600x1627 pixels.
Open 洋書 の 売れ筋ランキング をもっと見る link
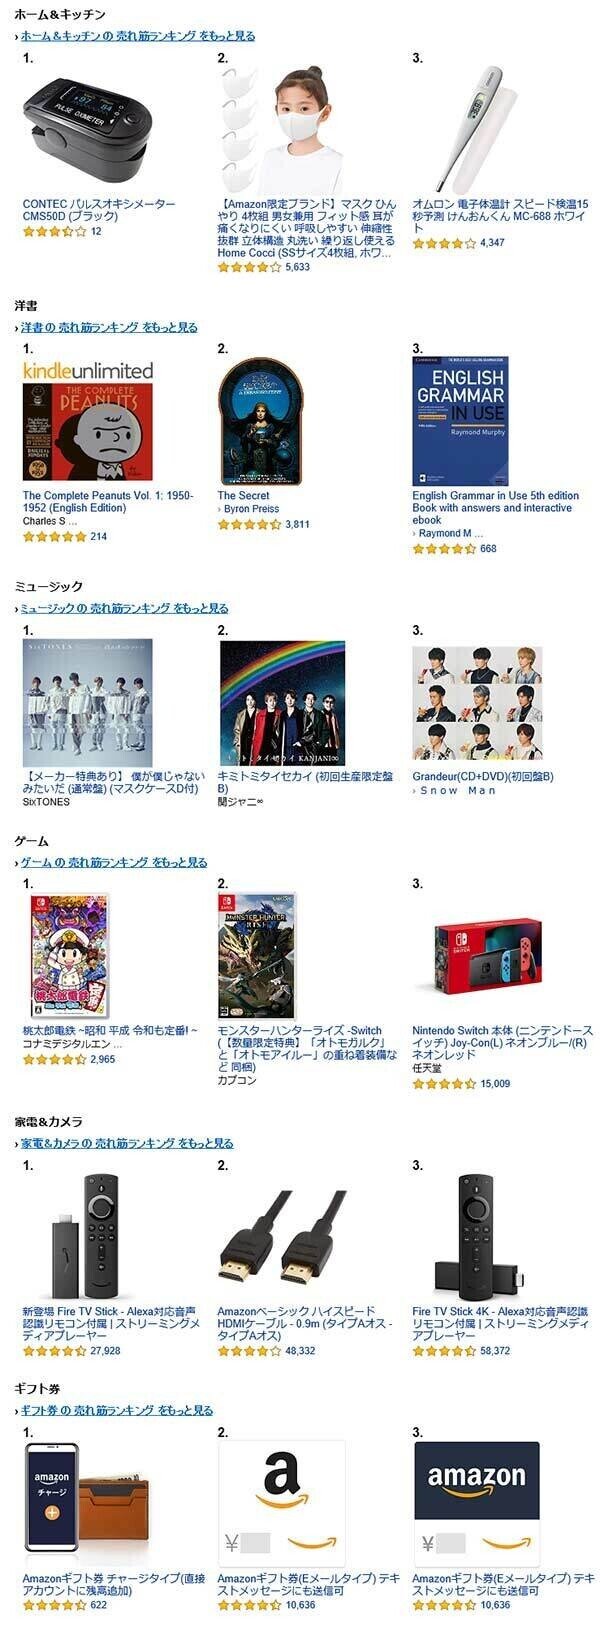pyautogui.click(x=109, y=327)
